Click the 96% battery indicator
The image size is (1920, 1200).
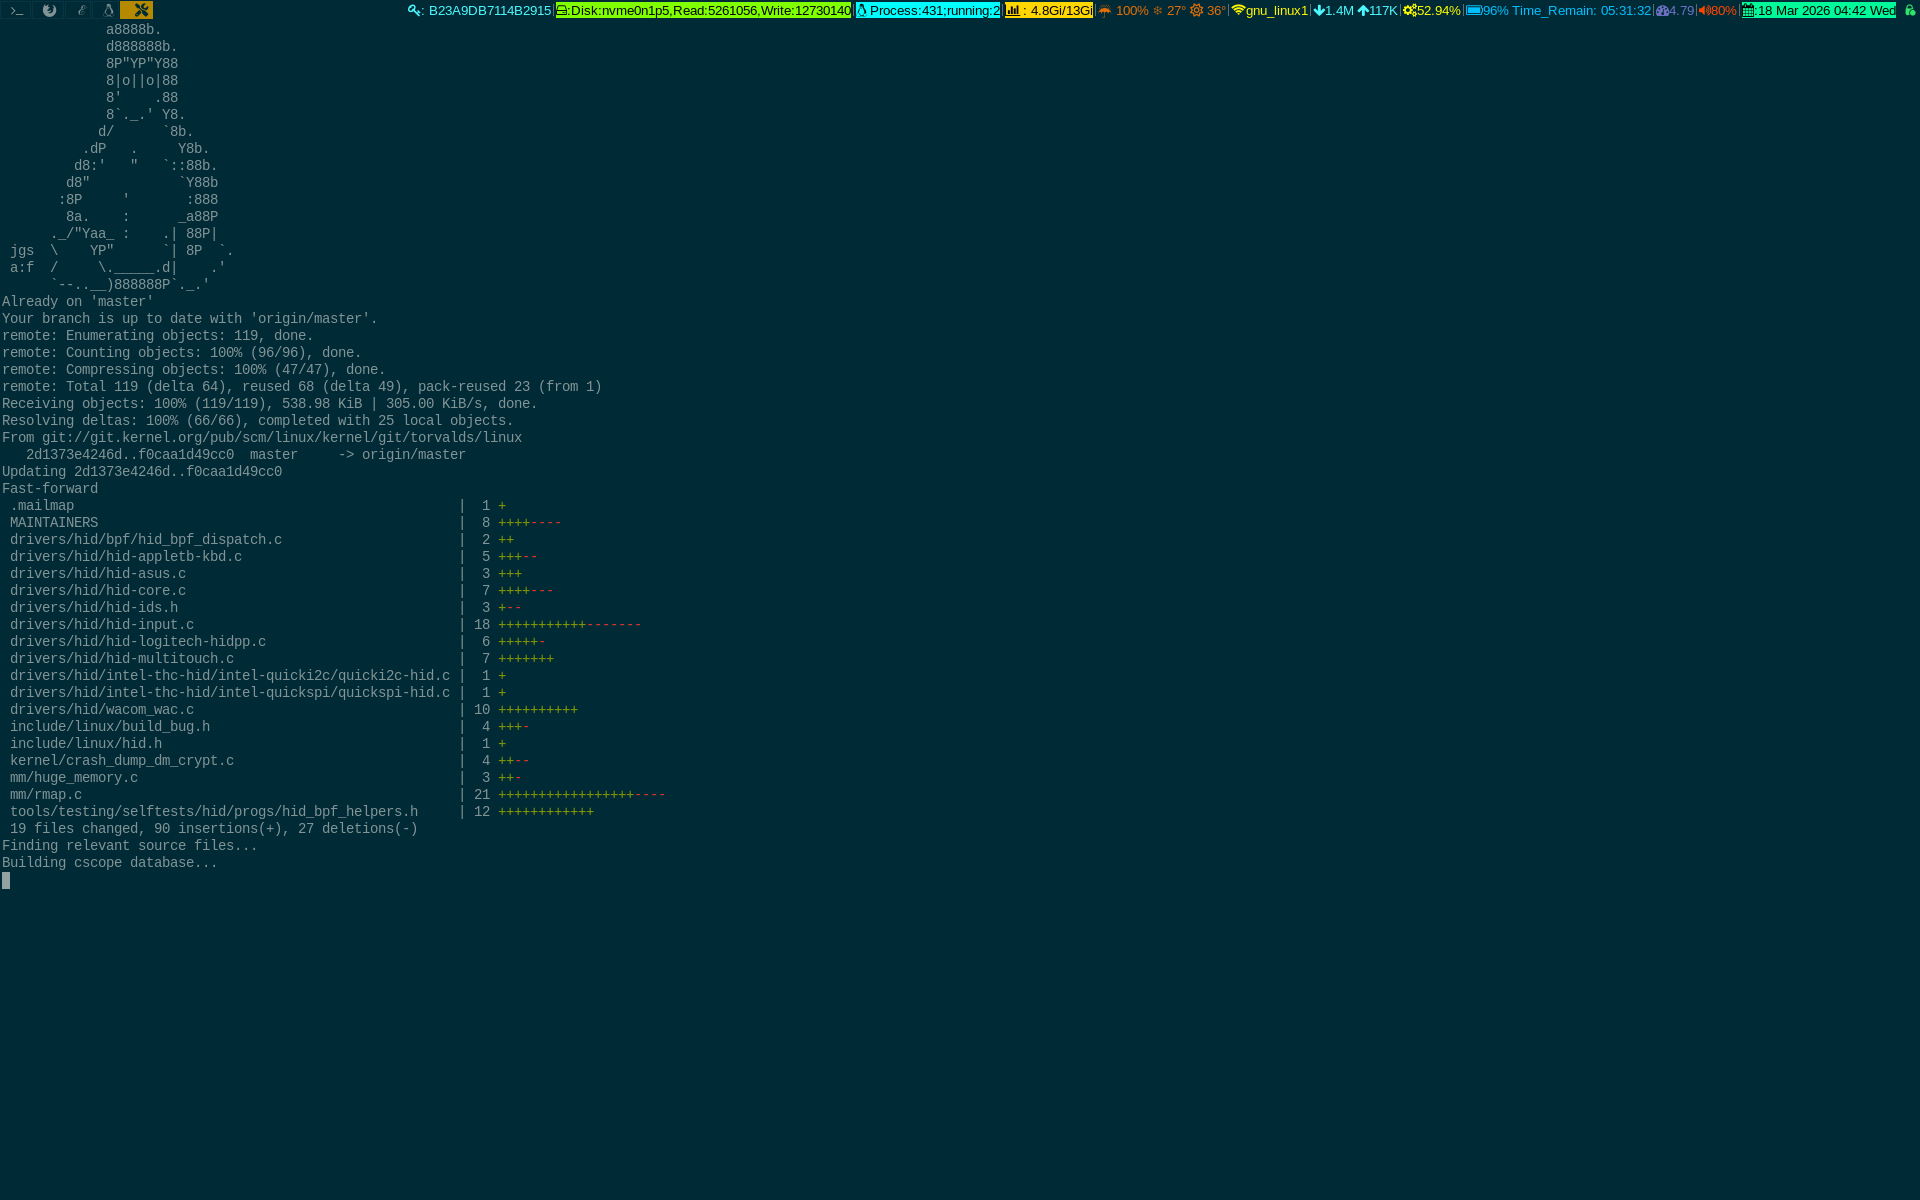[x=1487, y=11]
